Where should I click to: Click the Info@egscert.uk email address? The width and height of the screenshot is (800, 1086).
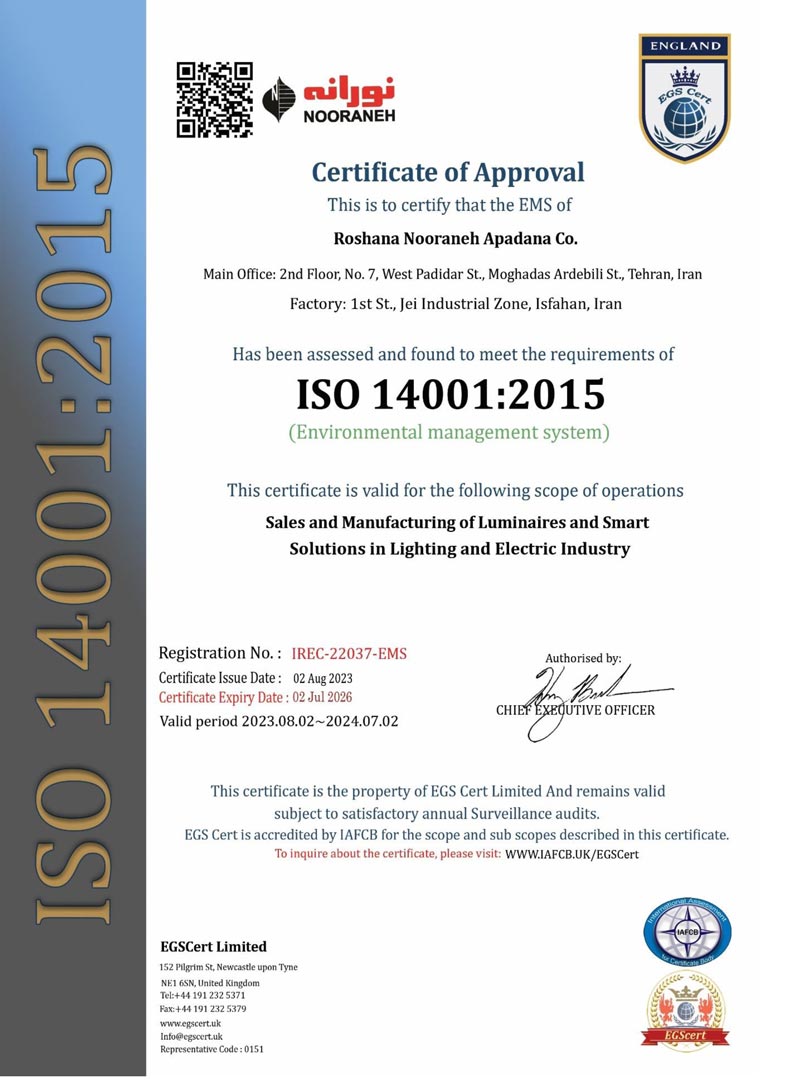[191, 1036]
